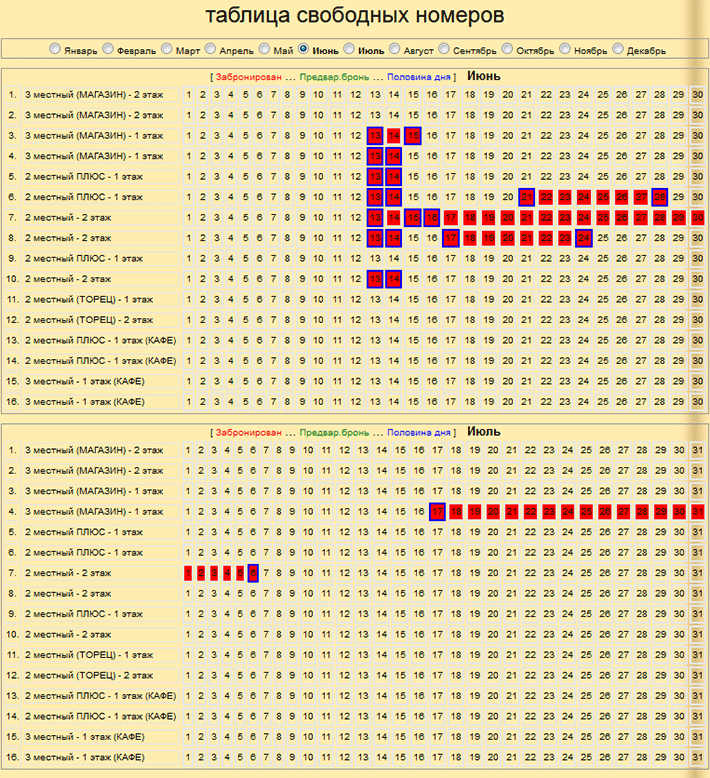The height and width of the screenshot is (778, 710).
Task: Click free day 20 in June row 11
Action: [508, 299]
